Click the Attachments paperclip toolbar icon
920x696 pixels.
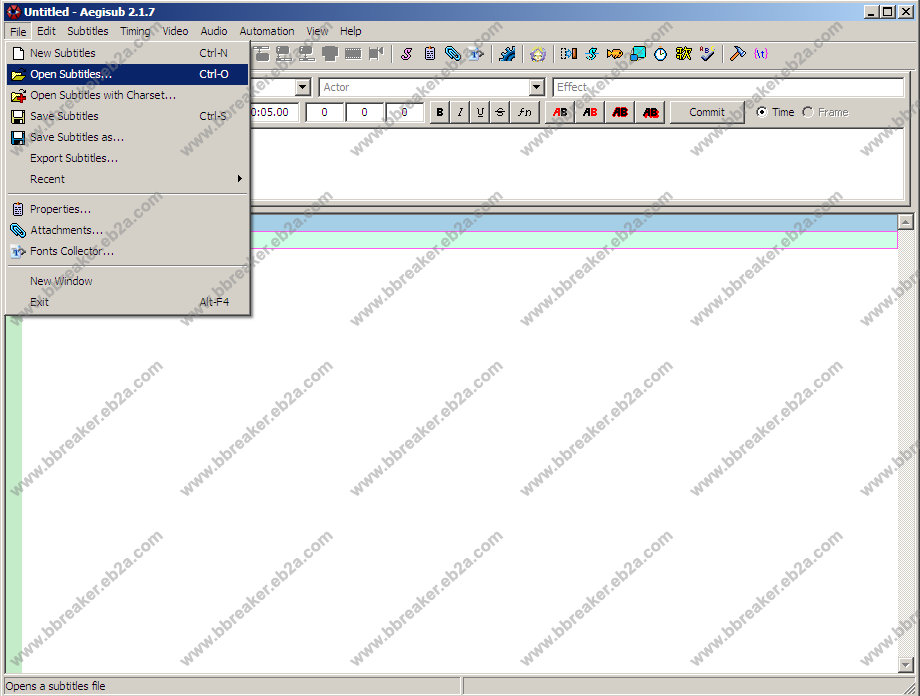point(452,54)
